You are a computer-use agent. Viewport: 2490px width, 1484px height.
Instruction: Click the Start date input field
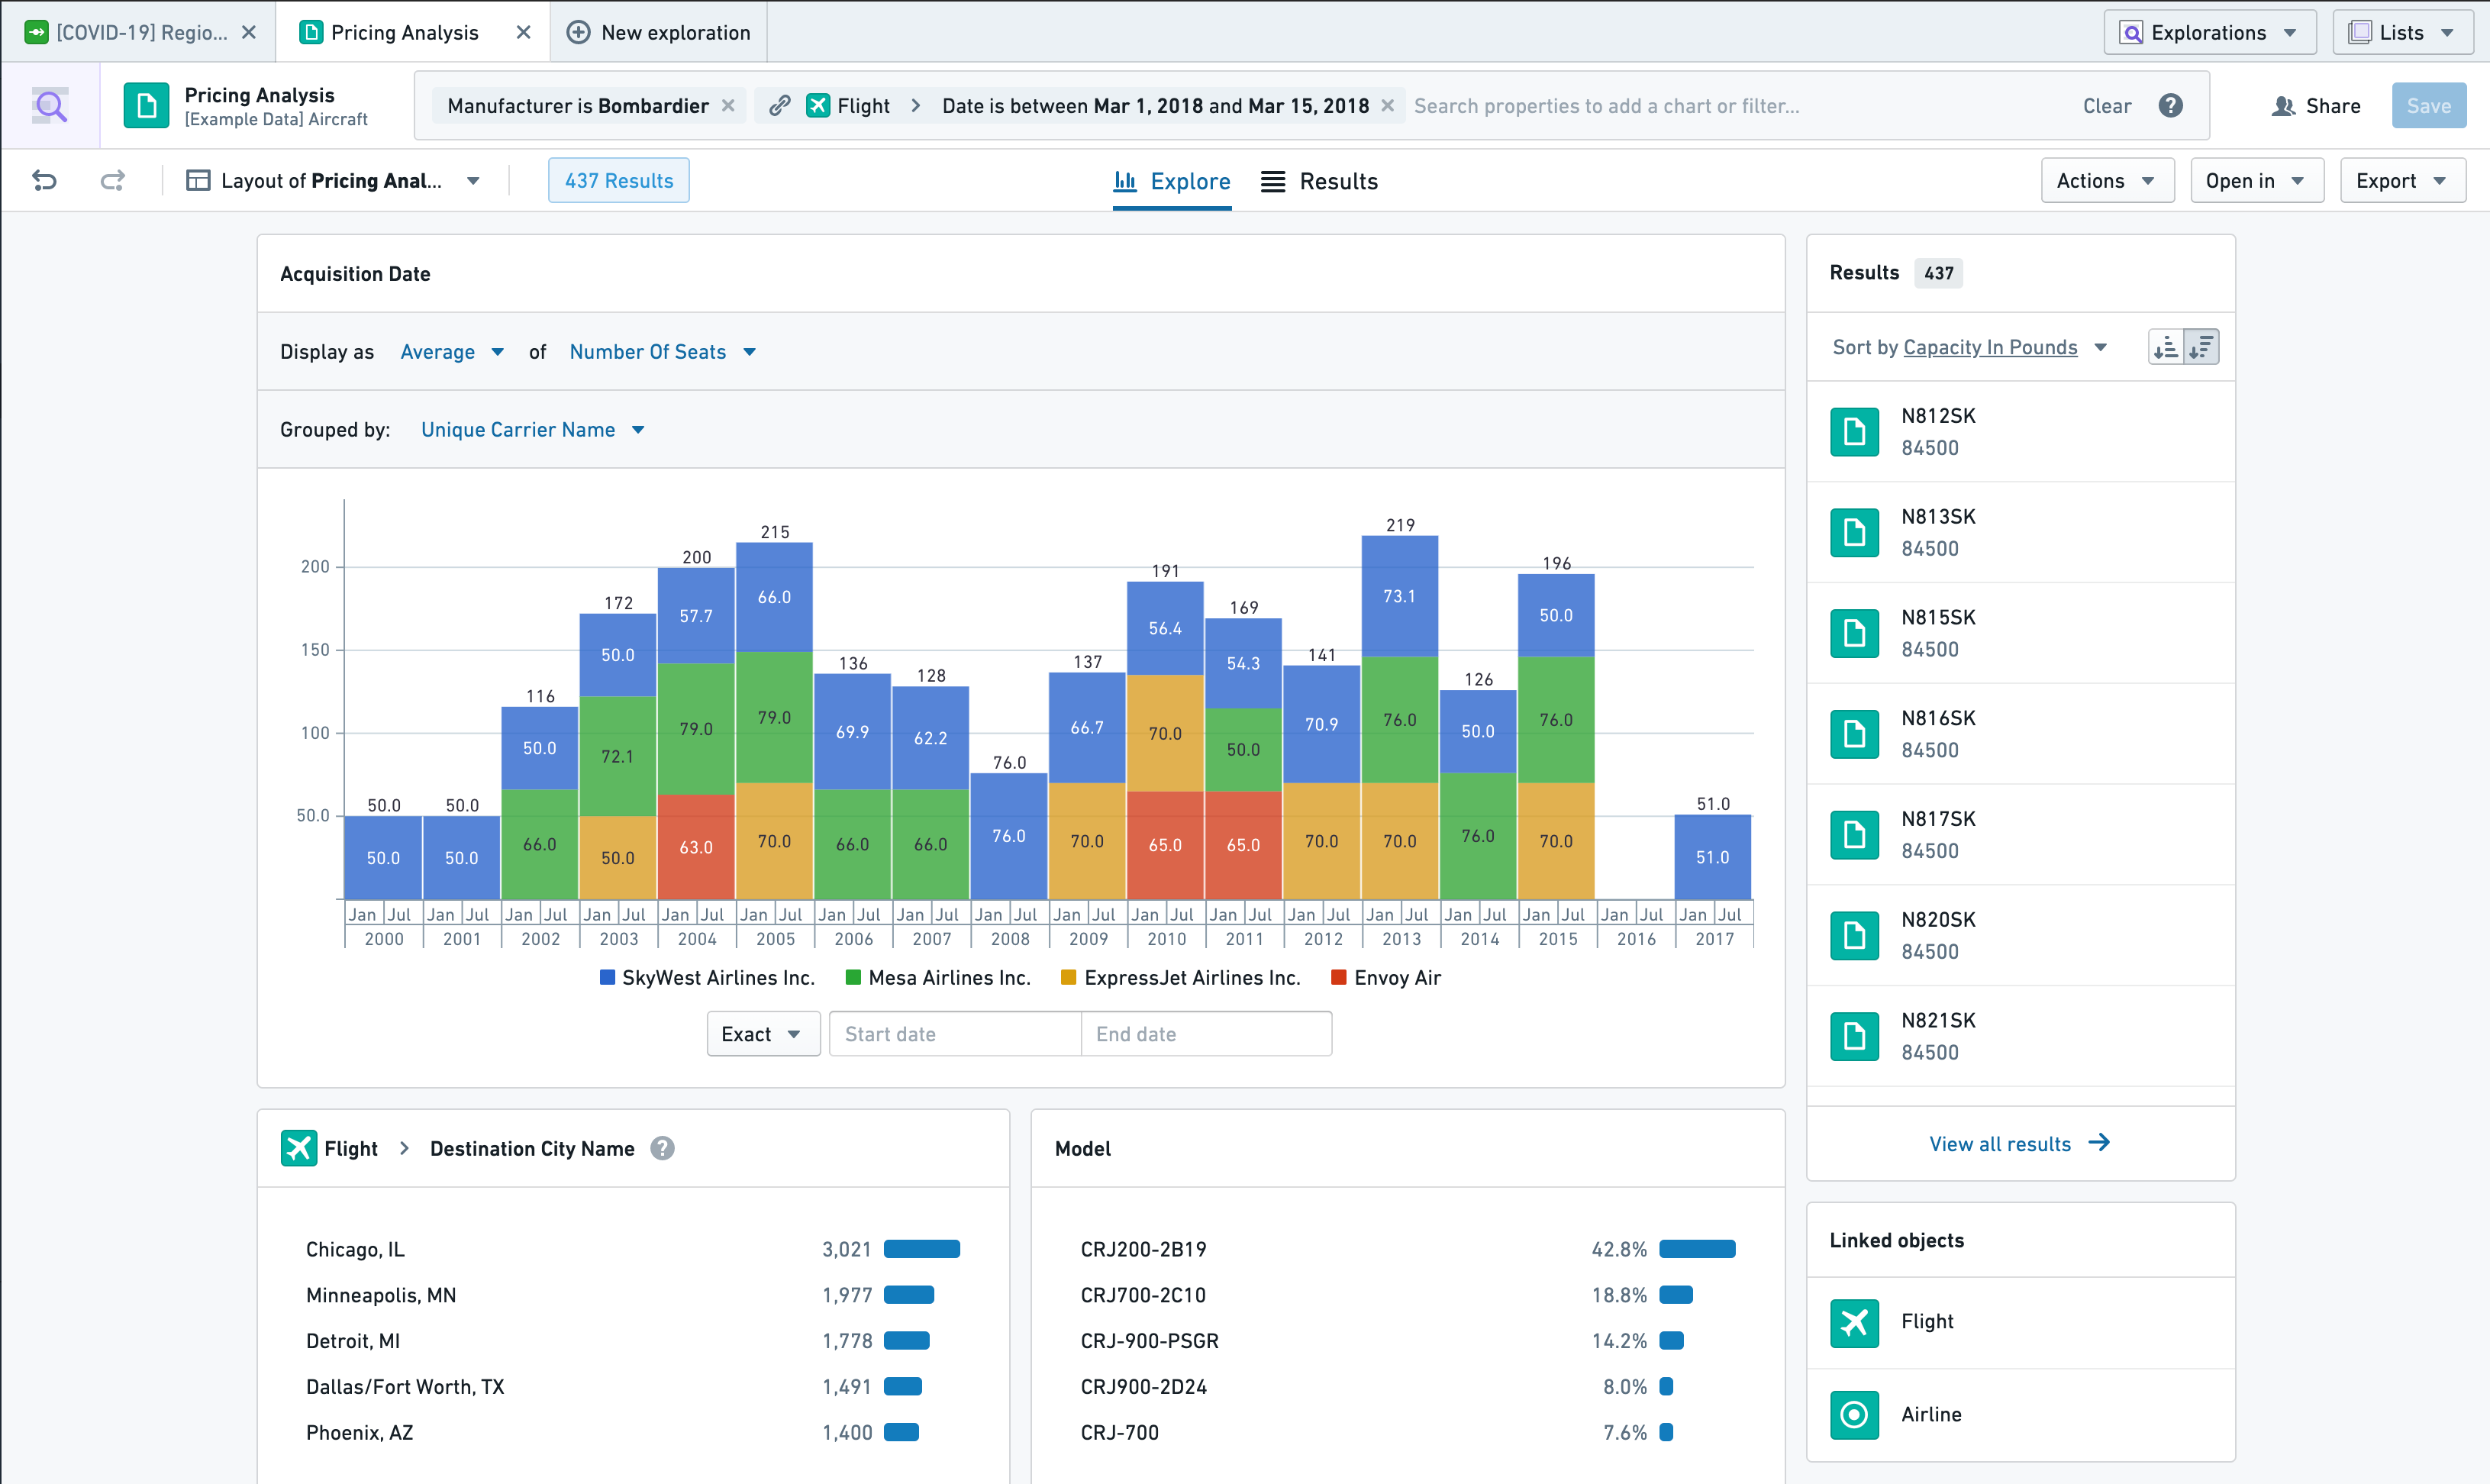[954, 1034]
